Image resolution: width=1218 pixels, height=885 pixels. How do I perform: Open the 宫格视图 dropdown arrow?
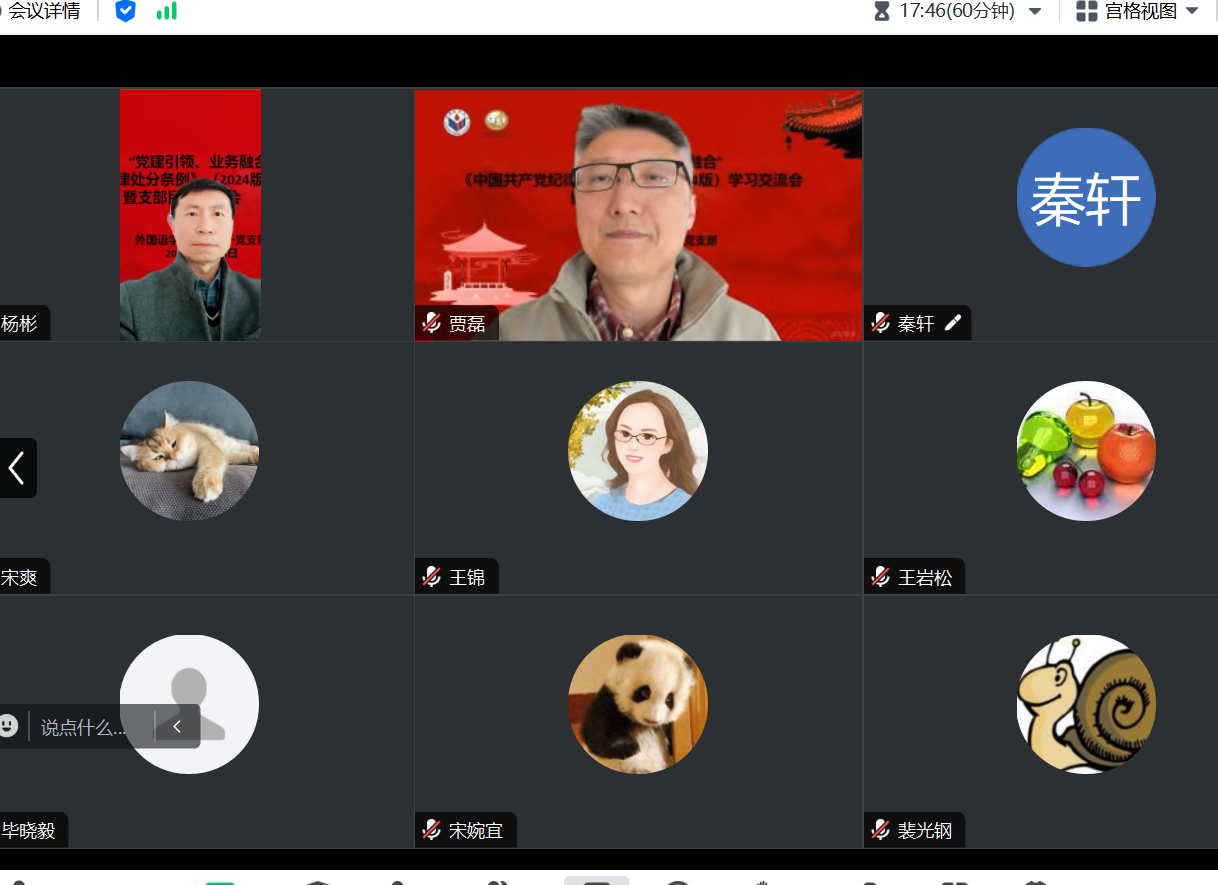coord(1192,12)
